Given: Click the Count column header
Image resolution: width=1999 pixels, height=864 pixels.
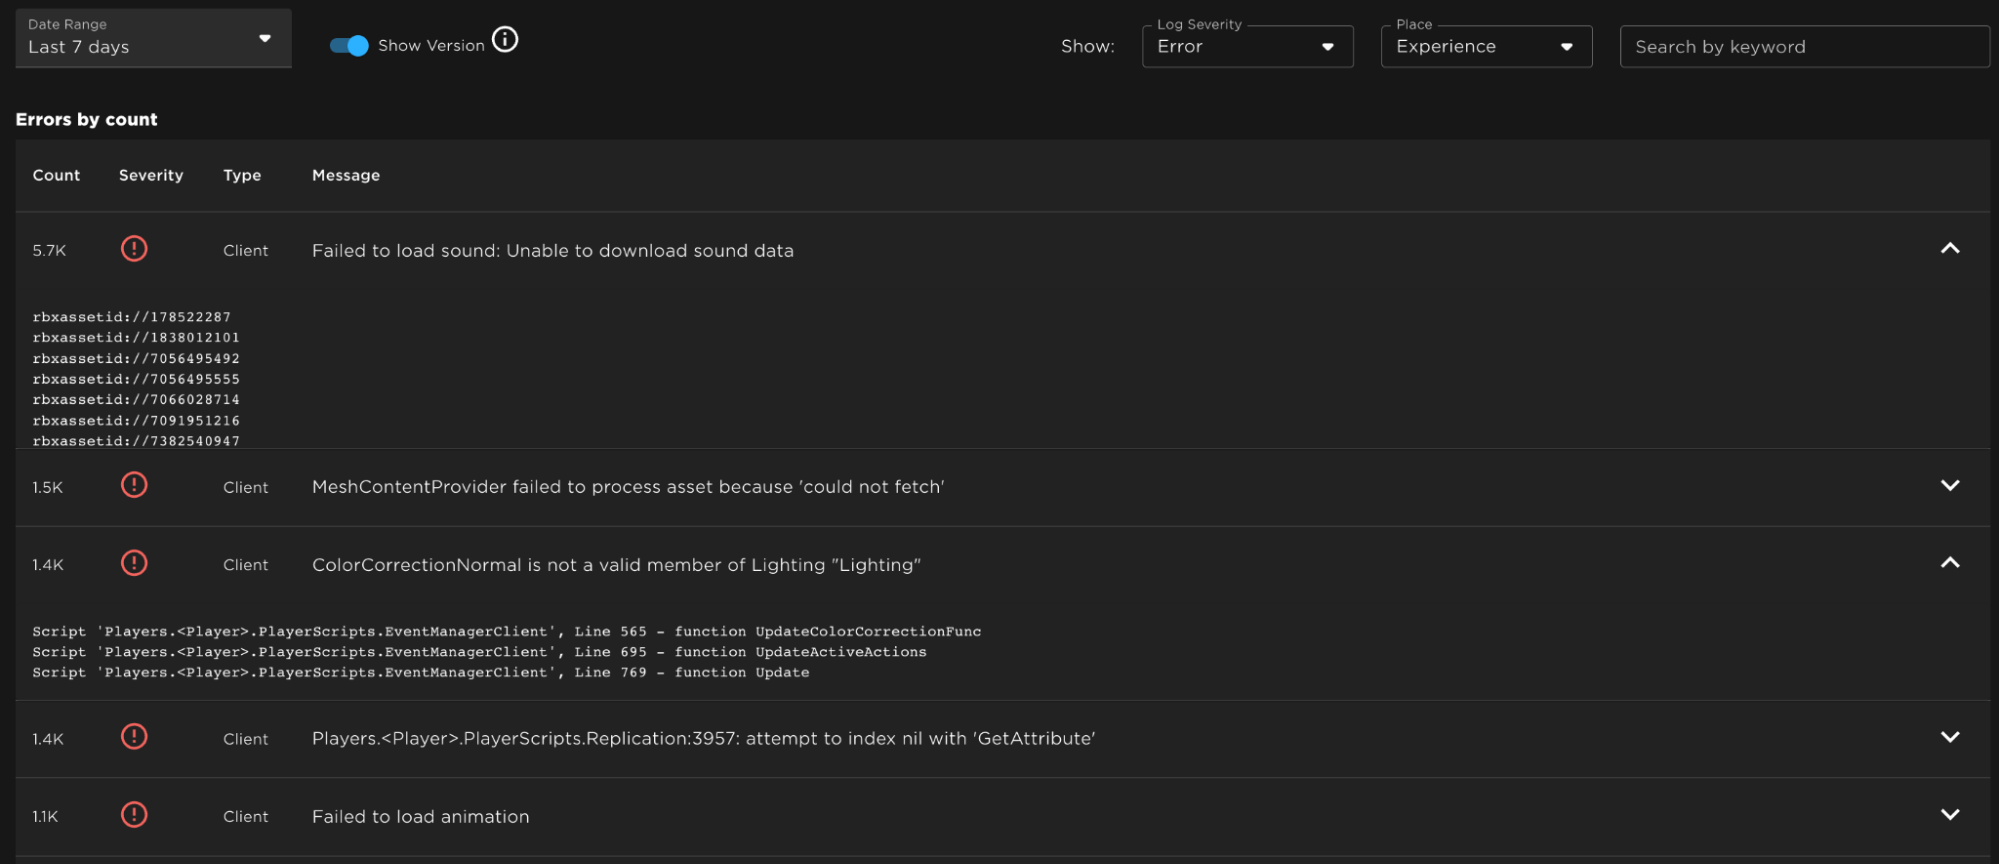Looking at the screenshot, I should click(56, 175).
